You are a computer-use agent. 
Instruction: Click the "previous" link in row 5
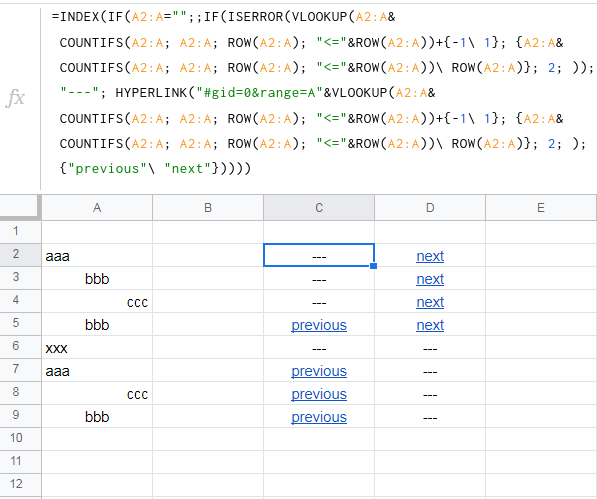coord(319,325)
